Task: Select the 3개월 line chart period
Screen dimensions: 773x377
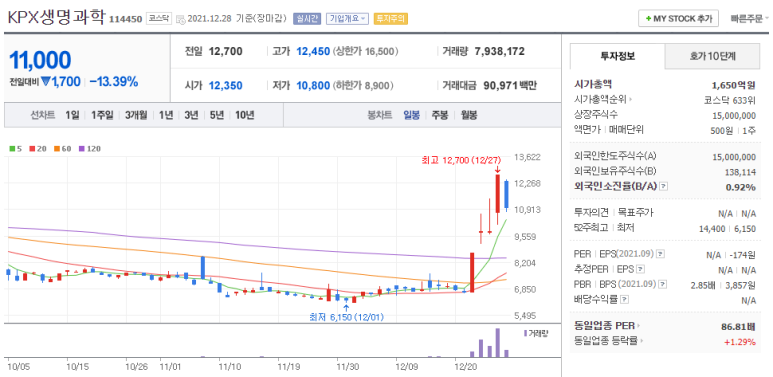Action: (136, 115)
